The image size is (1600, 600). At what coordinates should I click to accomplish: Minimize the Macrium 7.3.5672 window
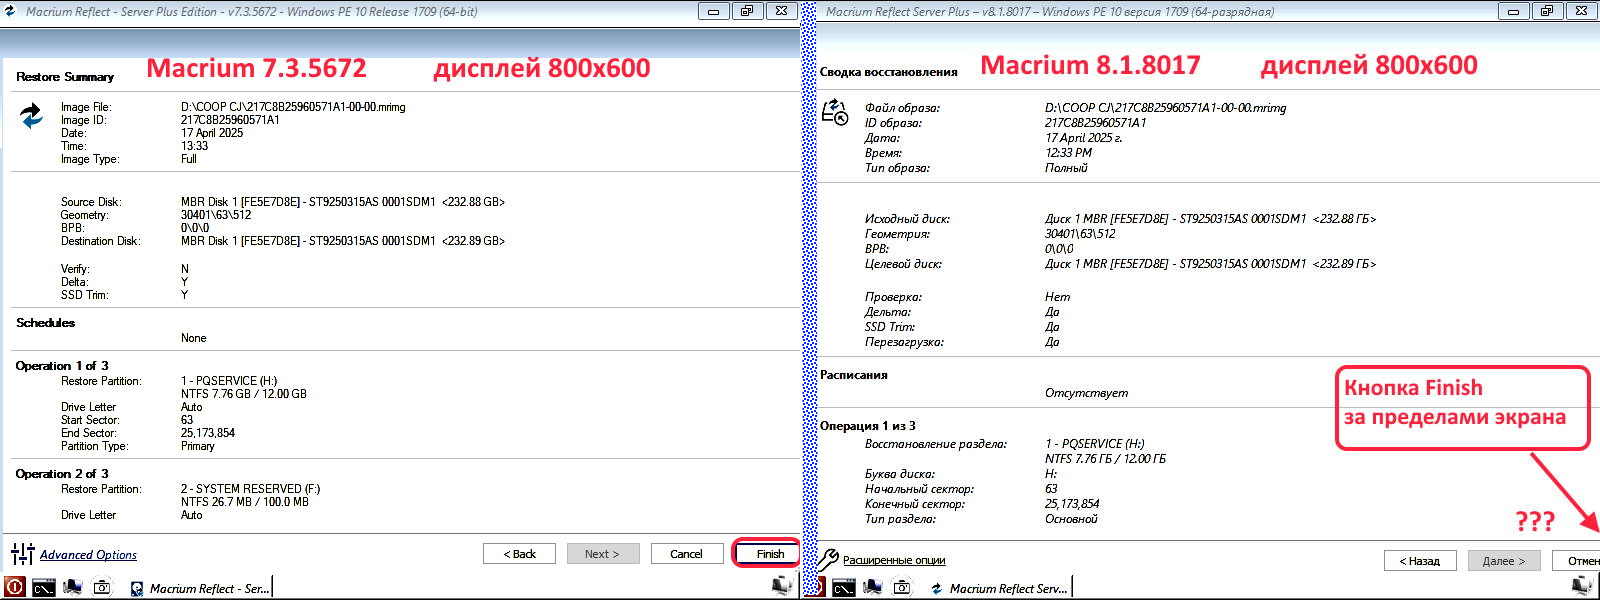click(x=713, y=11)
